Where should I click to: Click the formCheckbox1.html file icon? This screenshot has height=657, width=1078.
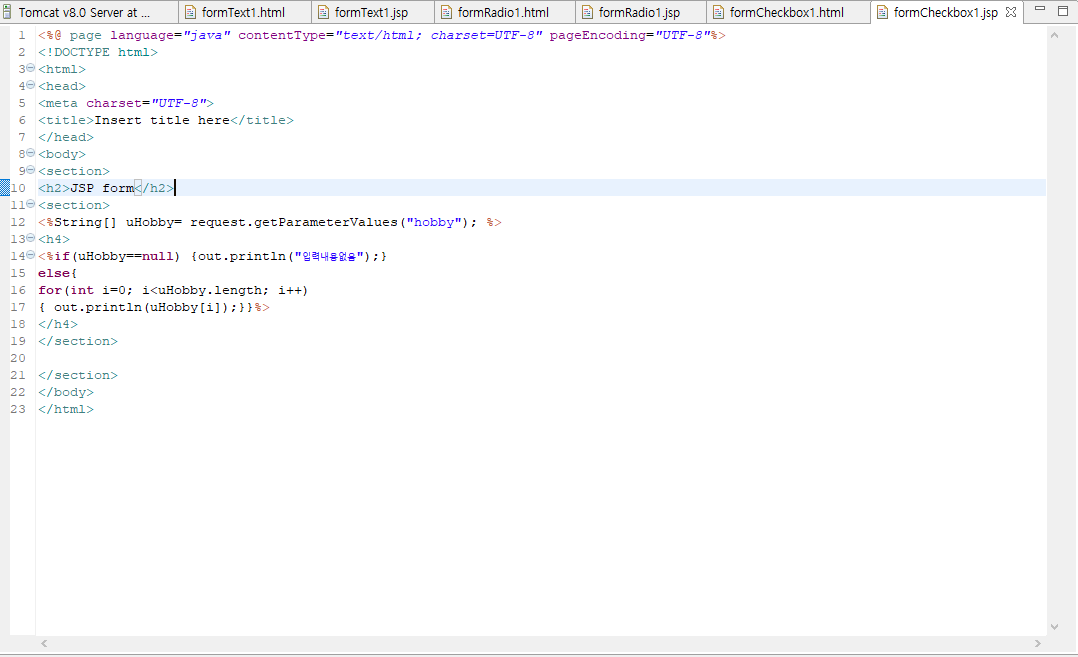718,12
